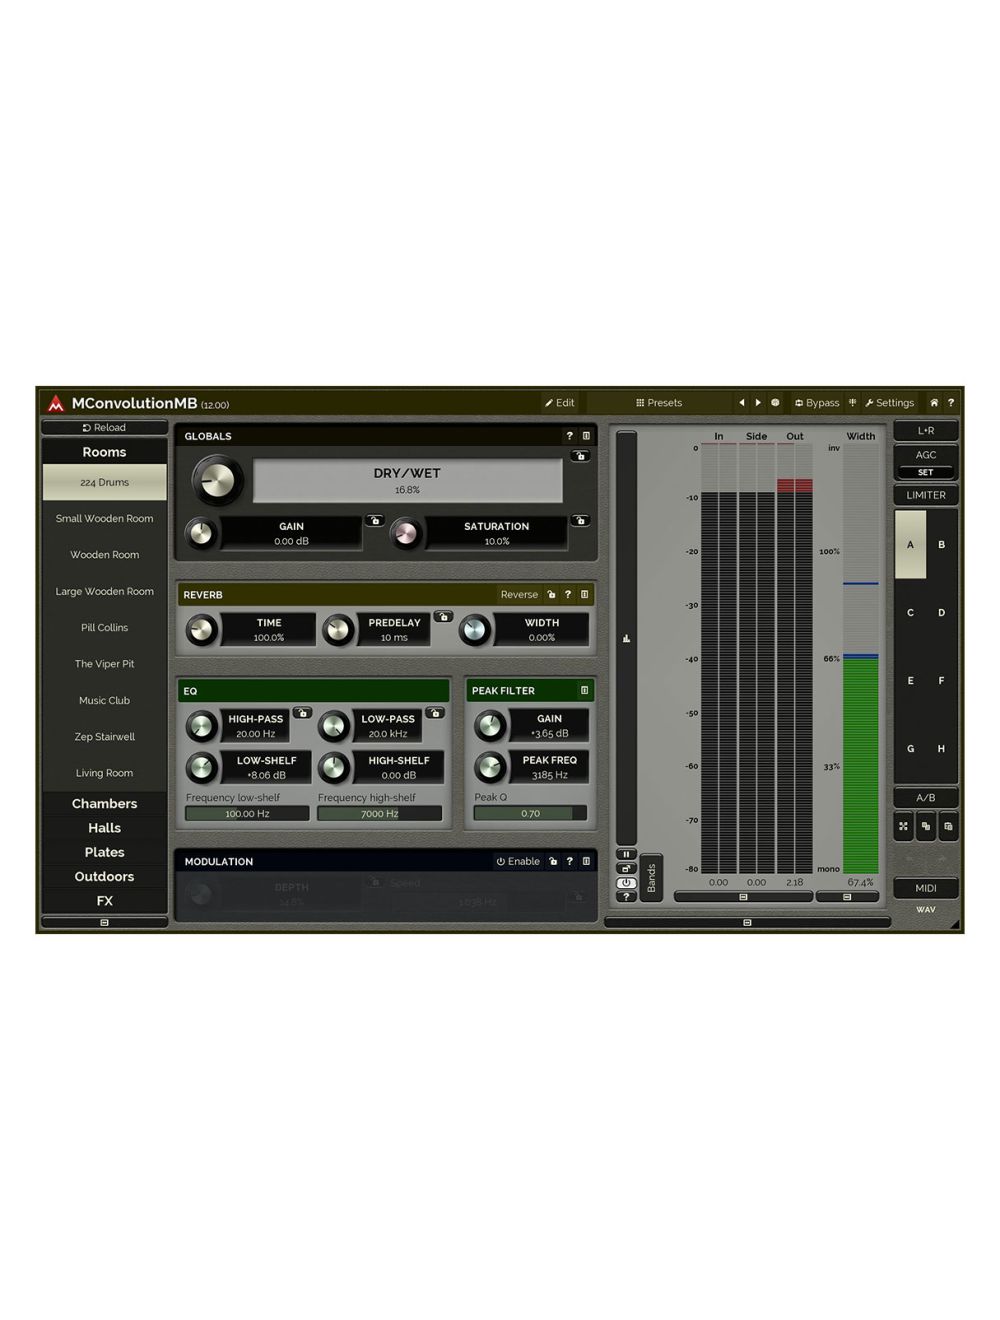Open the WAV tab
The width and height of the screenshot is (1000, 1320).
tap(927, 910)
